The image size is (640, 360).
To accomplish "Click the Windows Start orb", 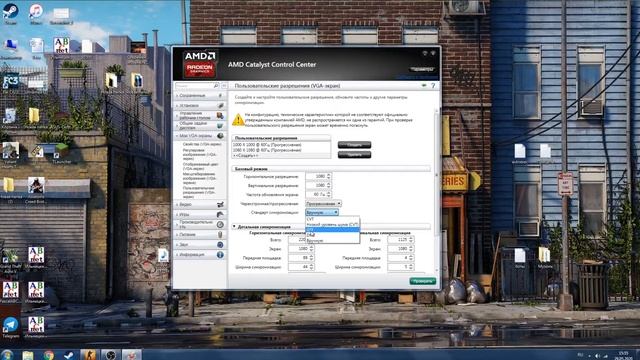I will (7, 355).
